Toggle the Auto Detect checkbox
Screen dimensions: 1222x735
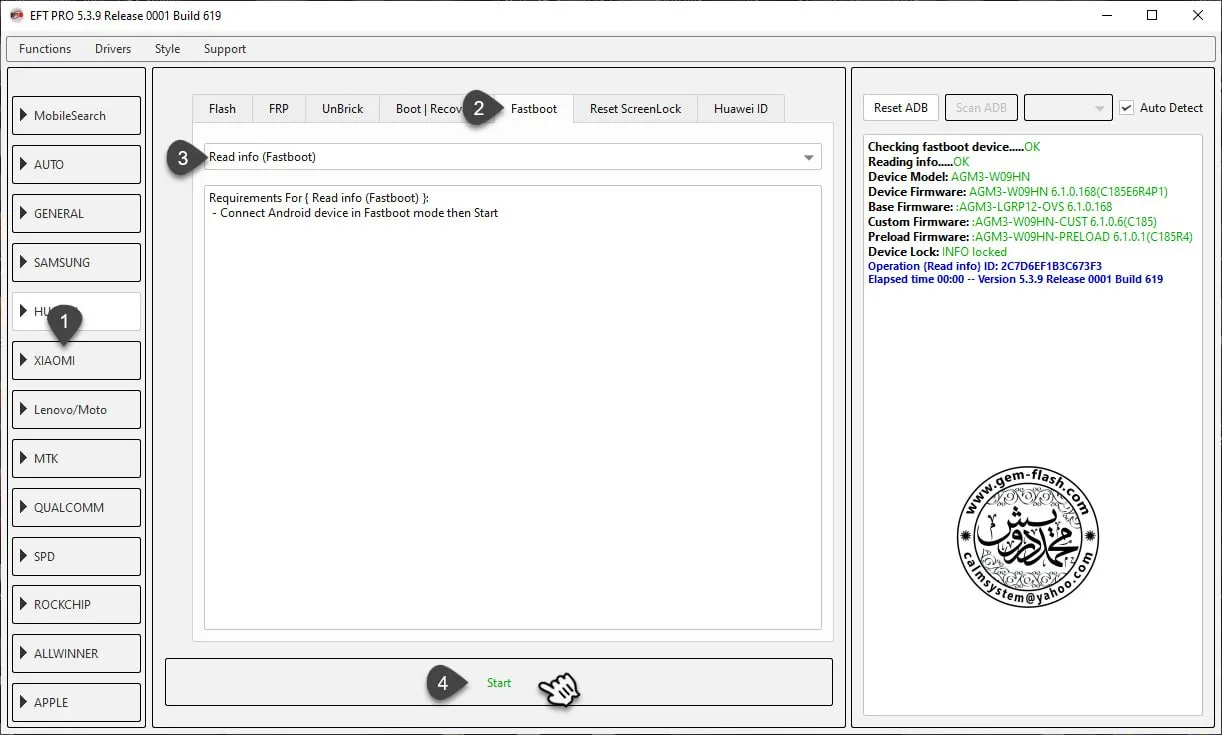[x=1127, y=108]
